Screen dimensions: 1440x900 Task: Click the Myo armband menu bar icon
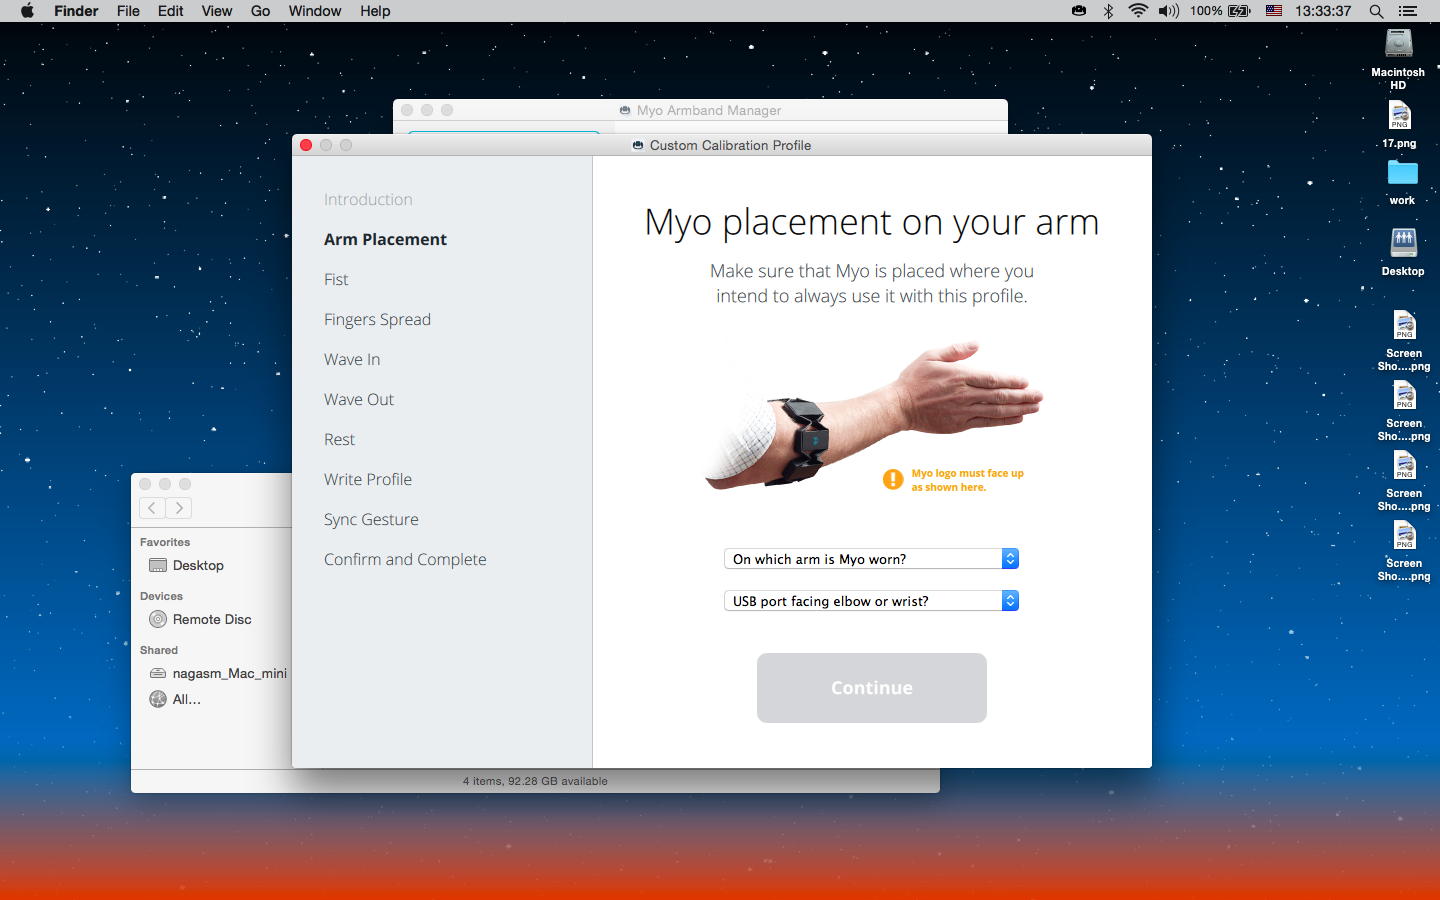(x=1079, y=11)
